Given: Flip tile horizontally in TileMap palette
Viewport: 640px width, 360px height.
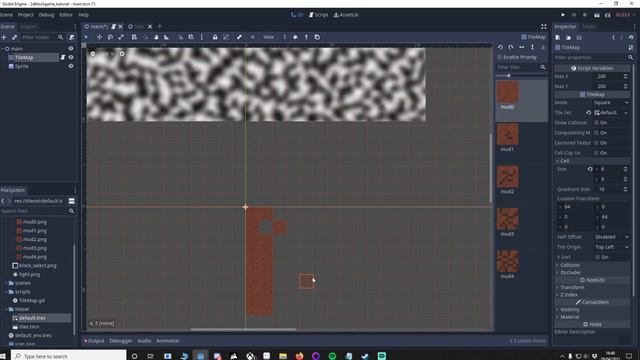Looking at the screenshot, I should coord(522,47).
